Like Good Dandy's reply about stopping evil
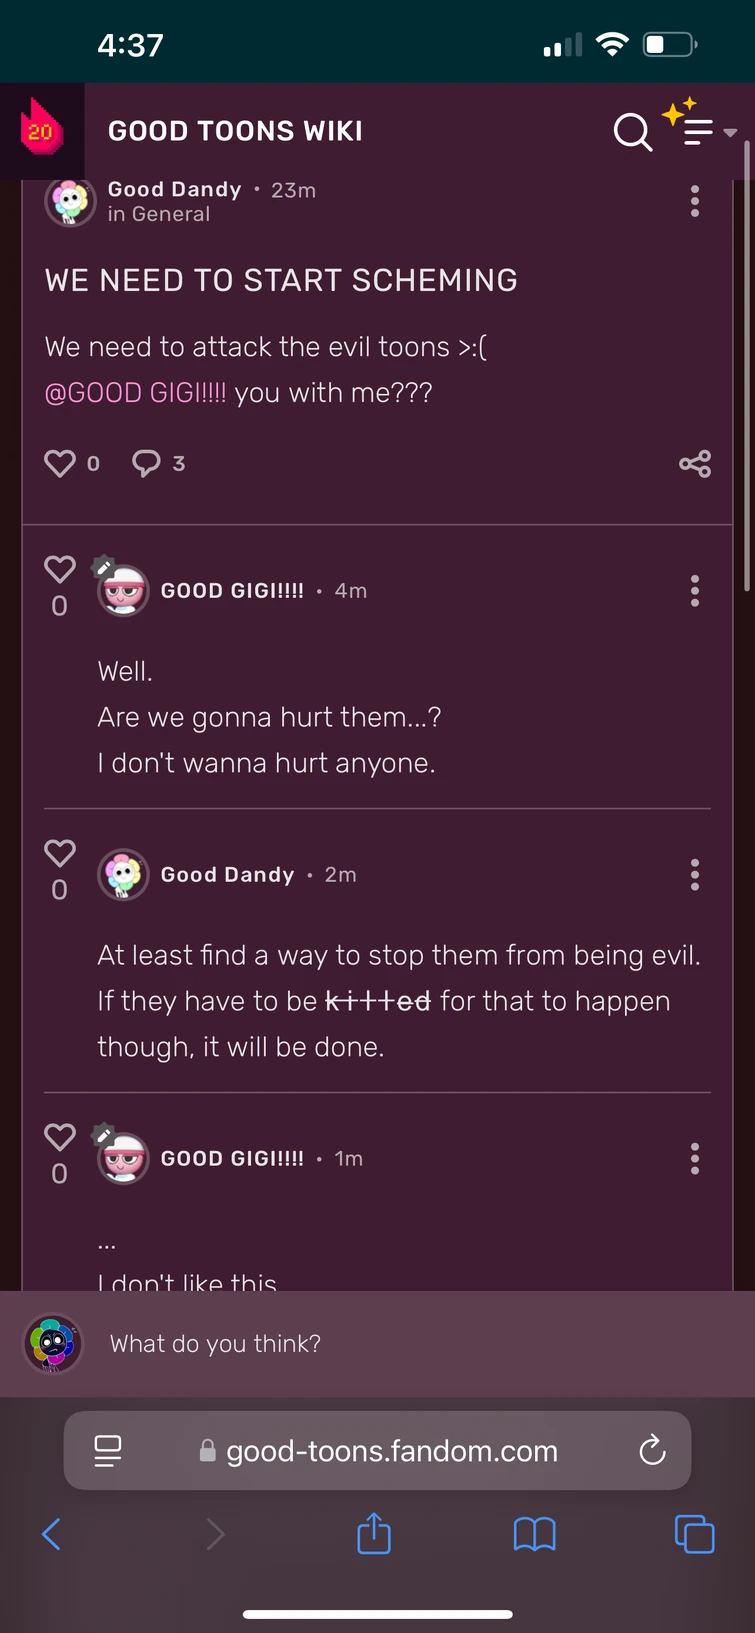Screen dimensions: 755x1633 coord(60,853)
